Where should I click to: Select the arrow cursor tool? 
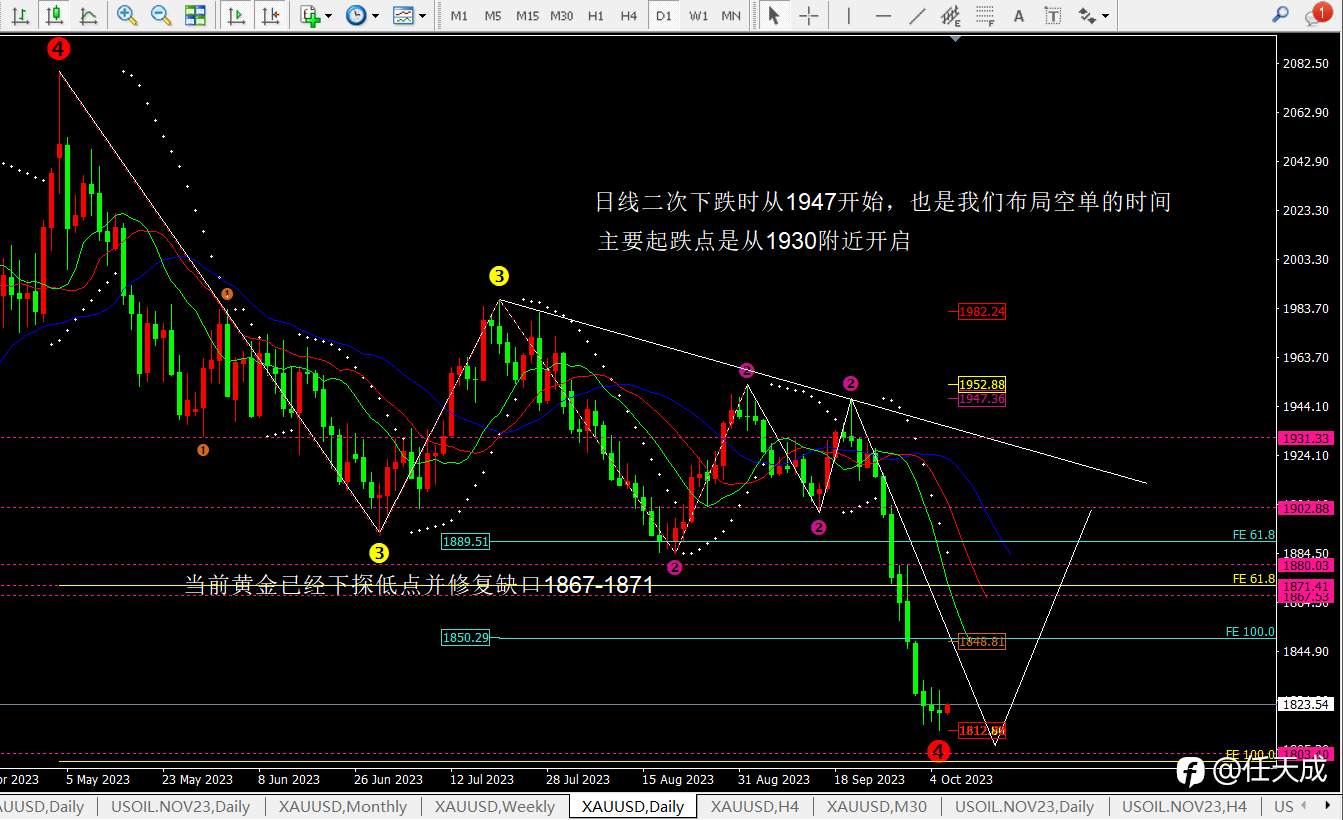[x=773, y=15]
